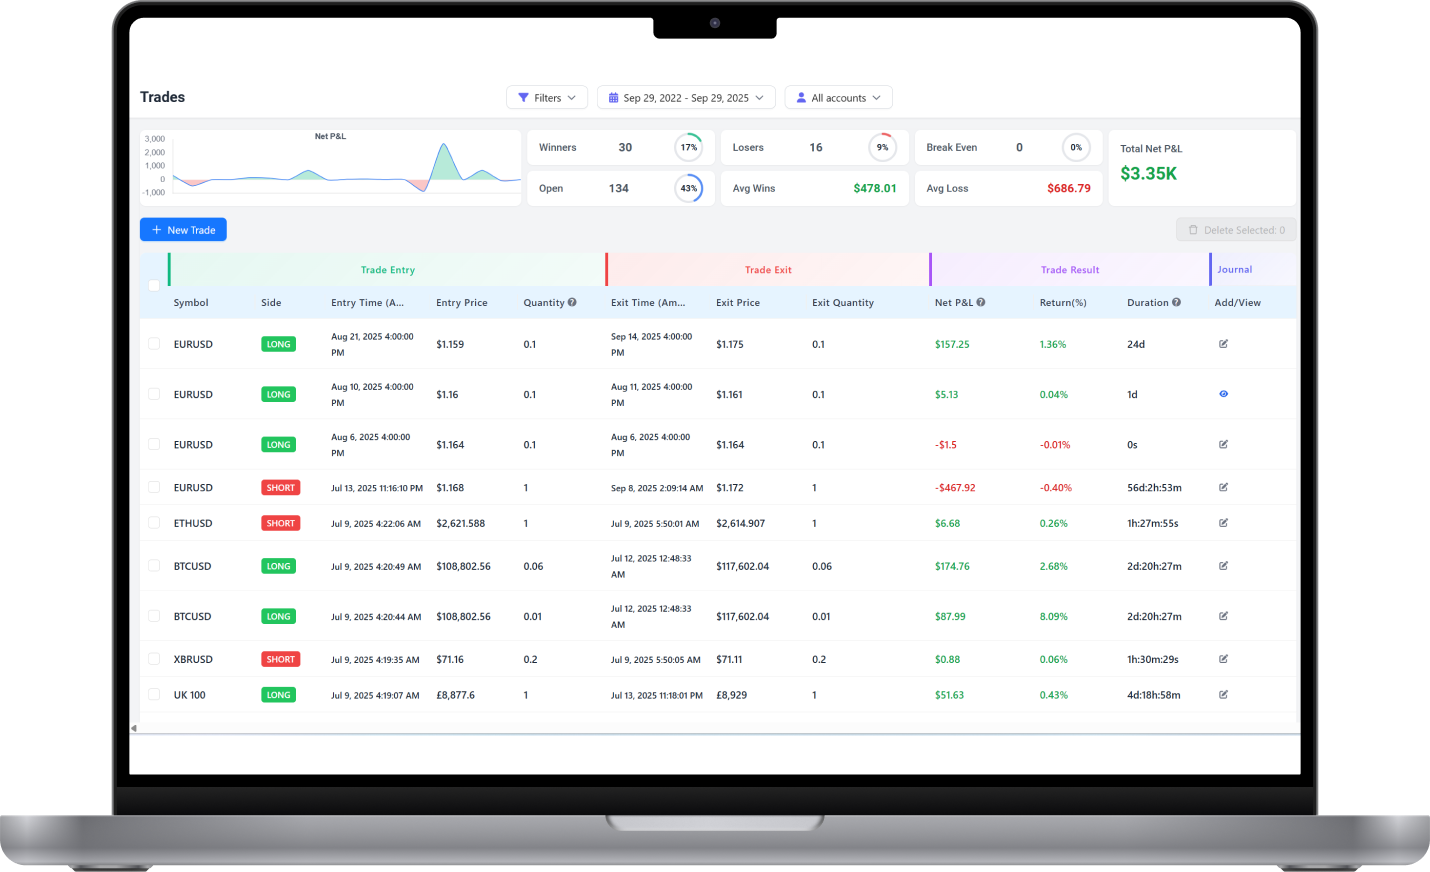1430x872 pixels.
Task: Check the ETHUSD trade row checkbox
Action: 154,523
